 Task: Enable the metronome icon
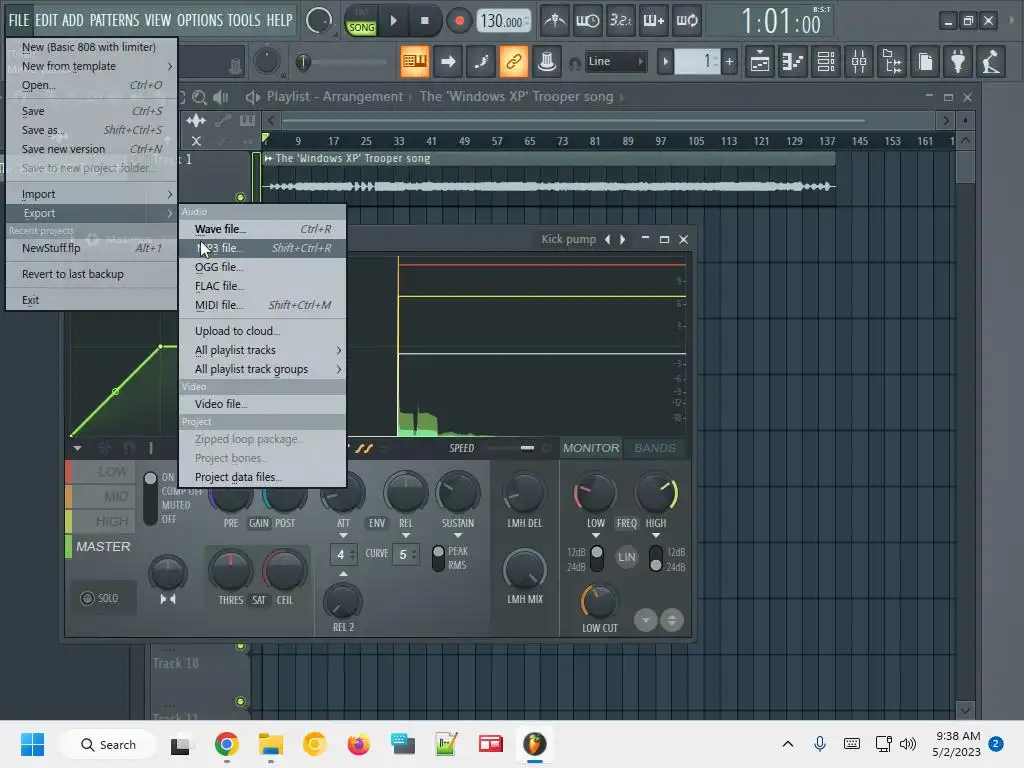click(x=555, y=21)
